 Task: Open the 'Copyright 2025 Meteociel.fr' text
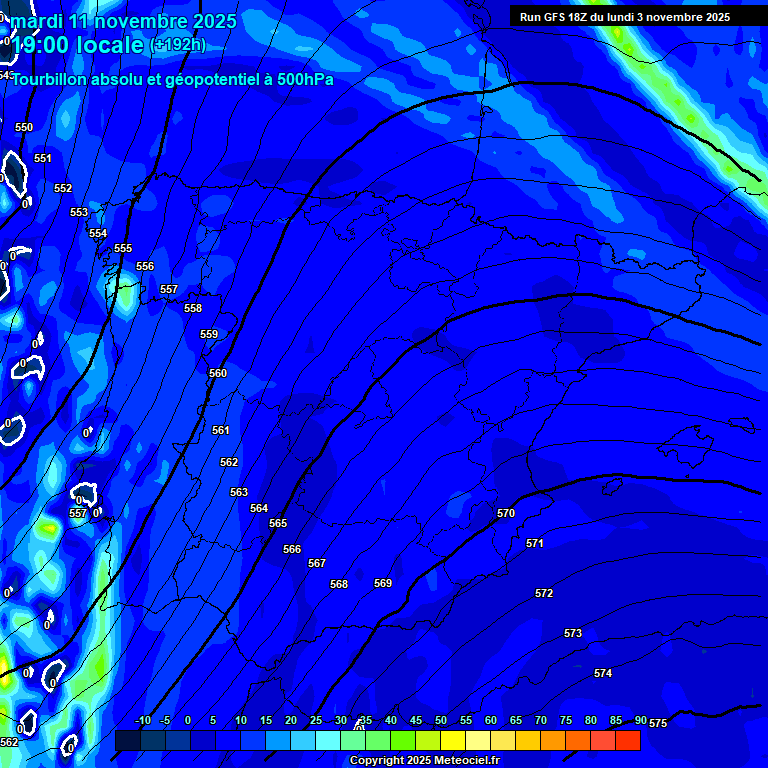[x=424, y=761]
